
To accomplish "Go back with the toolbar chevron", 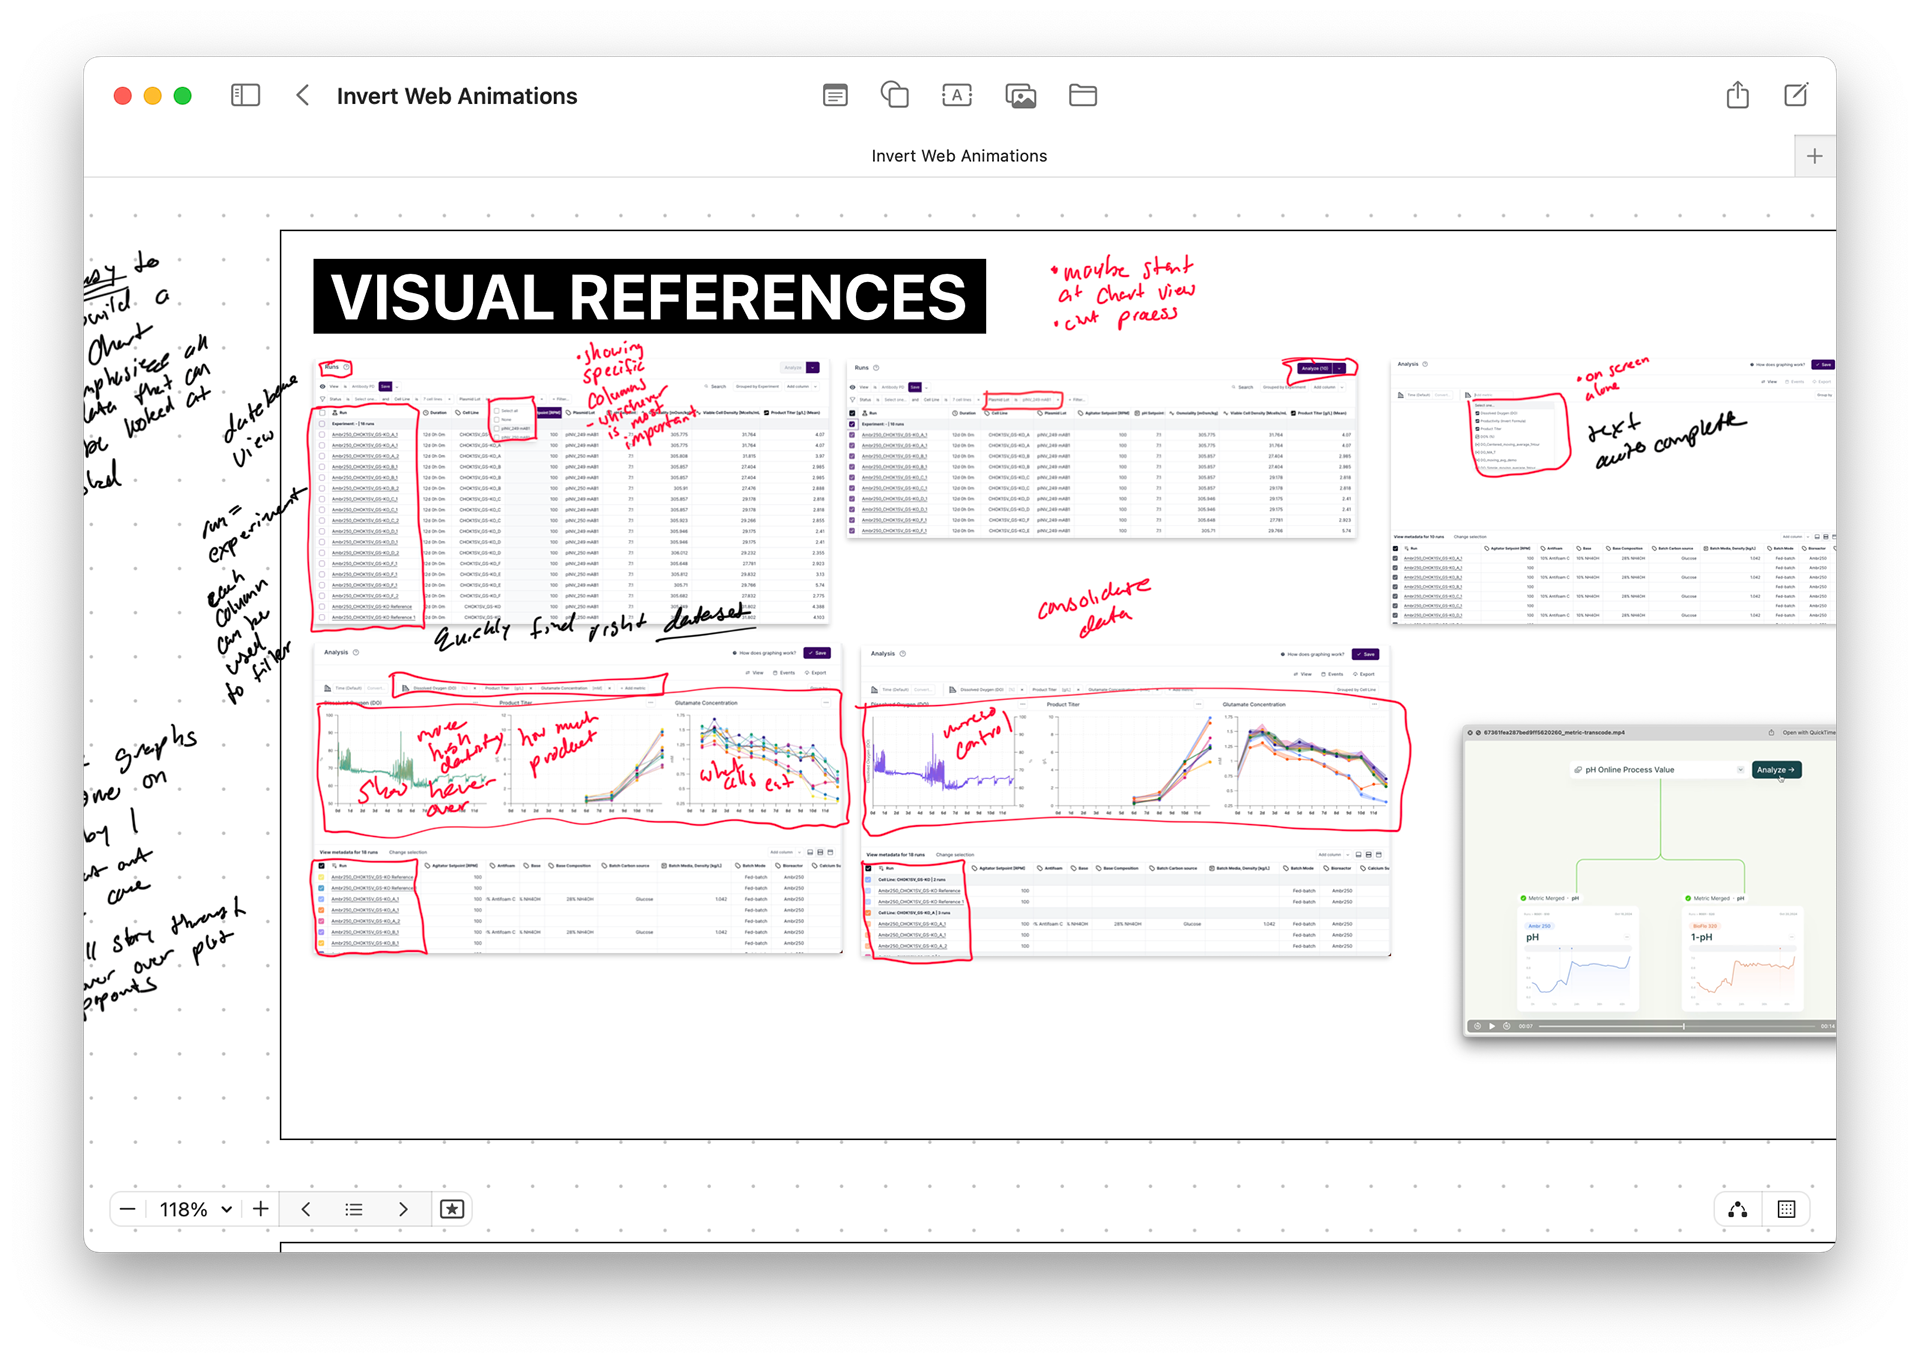I will point(303,95).
